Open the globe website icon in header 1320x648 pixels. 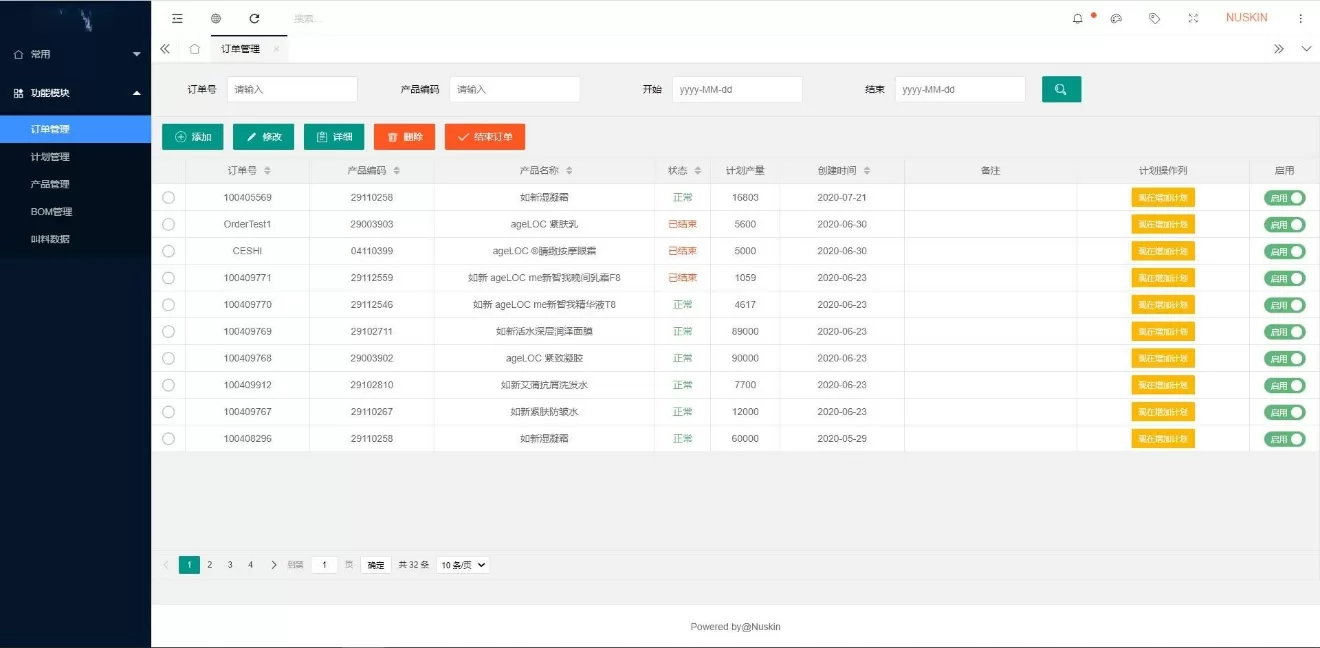(216, 18)
